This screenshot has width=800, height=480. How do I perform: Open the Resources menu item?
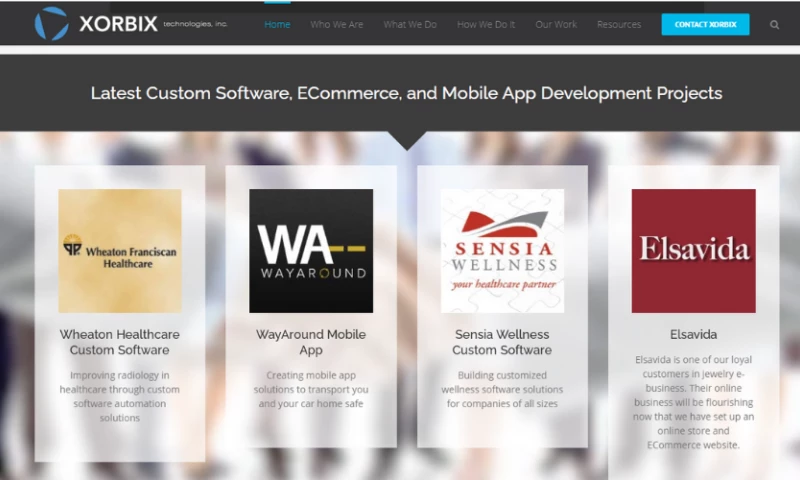click(x=619, y=25)
